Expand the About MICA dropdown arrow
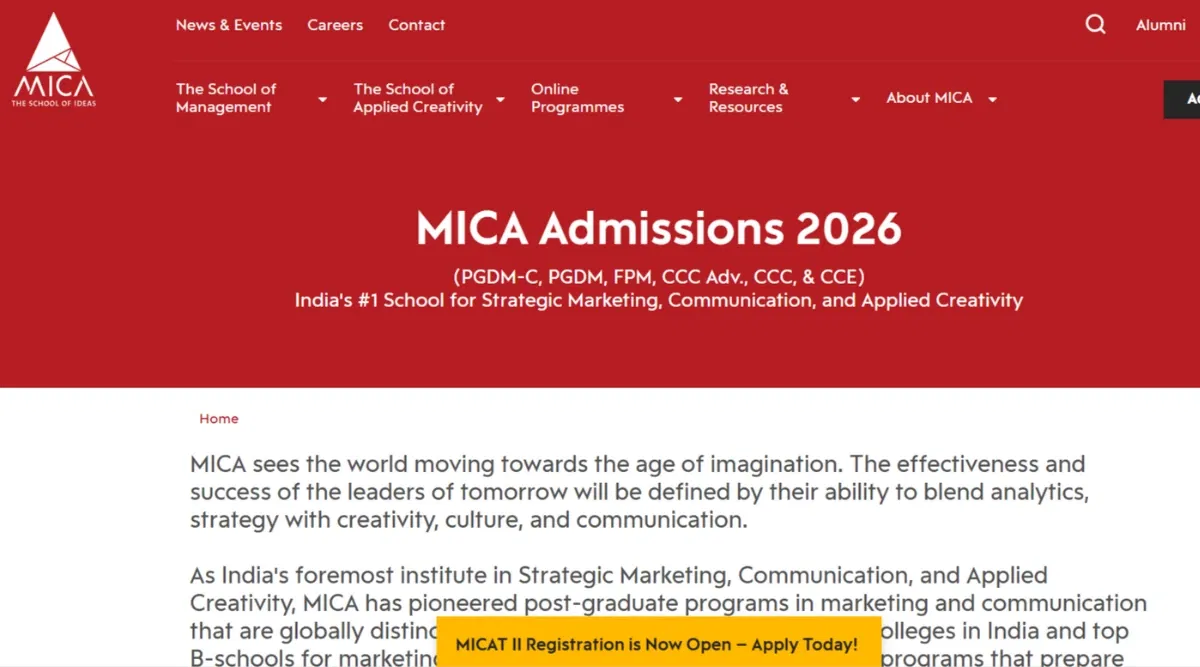The width and height of the screenshot is (1200, 667). pos(992,99)
